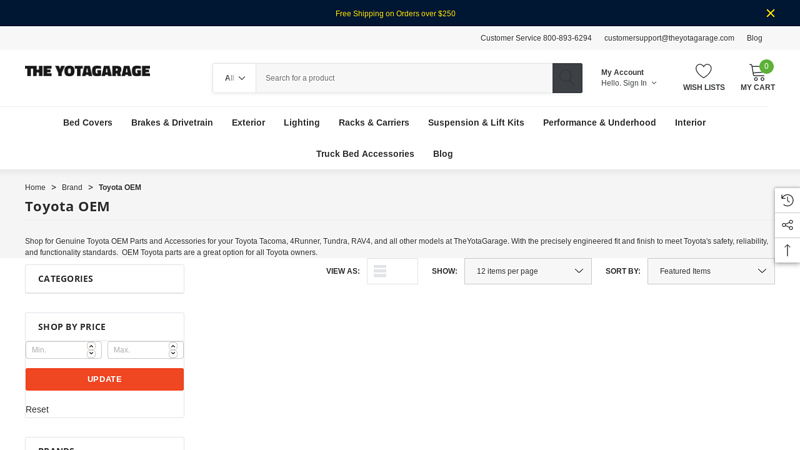Click the share icon on right sidebar

pyautogui.click(x=787, y=225)
